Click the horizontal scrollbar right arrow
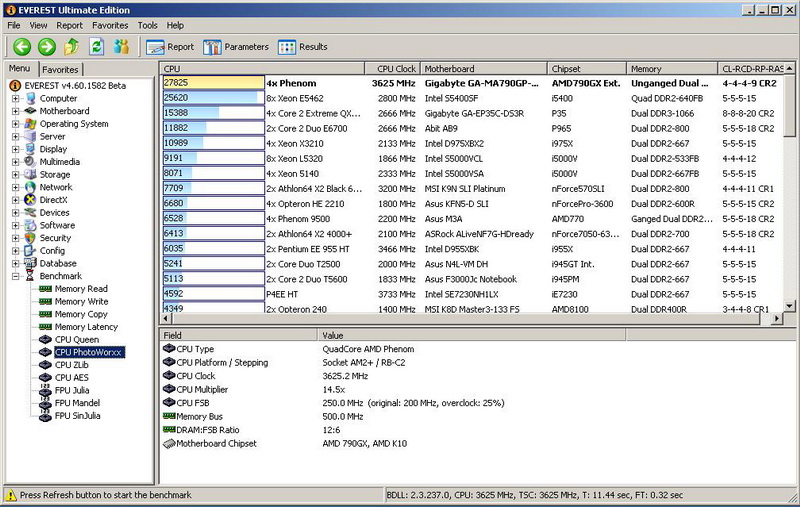 tap(777, 318)
